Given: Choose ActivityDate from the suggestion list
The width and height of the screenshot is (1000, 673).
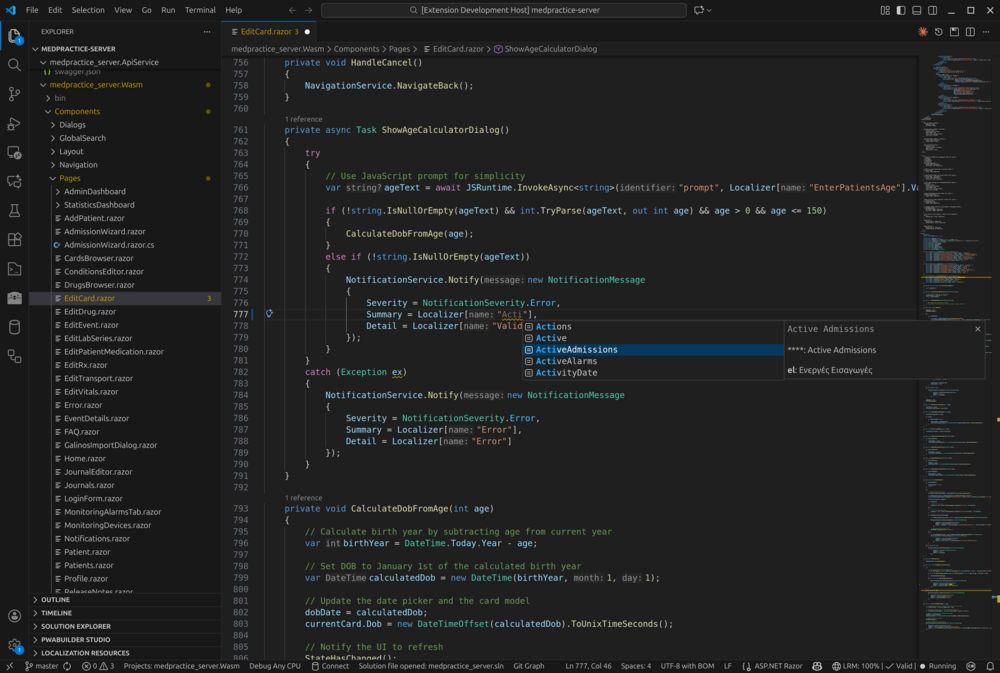Looking at the screenshot, I should click(x=566, y=373).
